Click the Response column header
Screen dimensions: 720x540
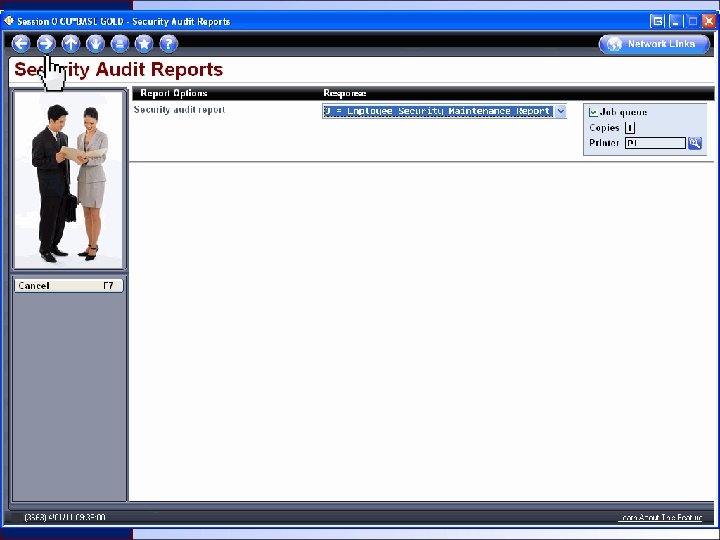[344, 93]
